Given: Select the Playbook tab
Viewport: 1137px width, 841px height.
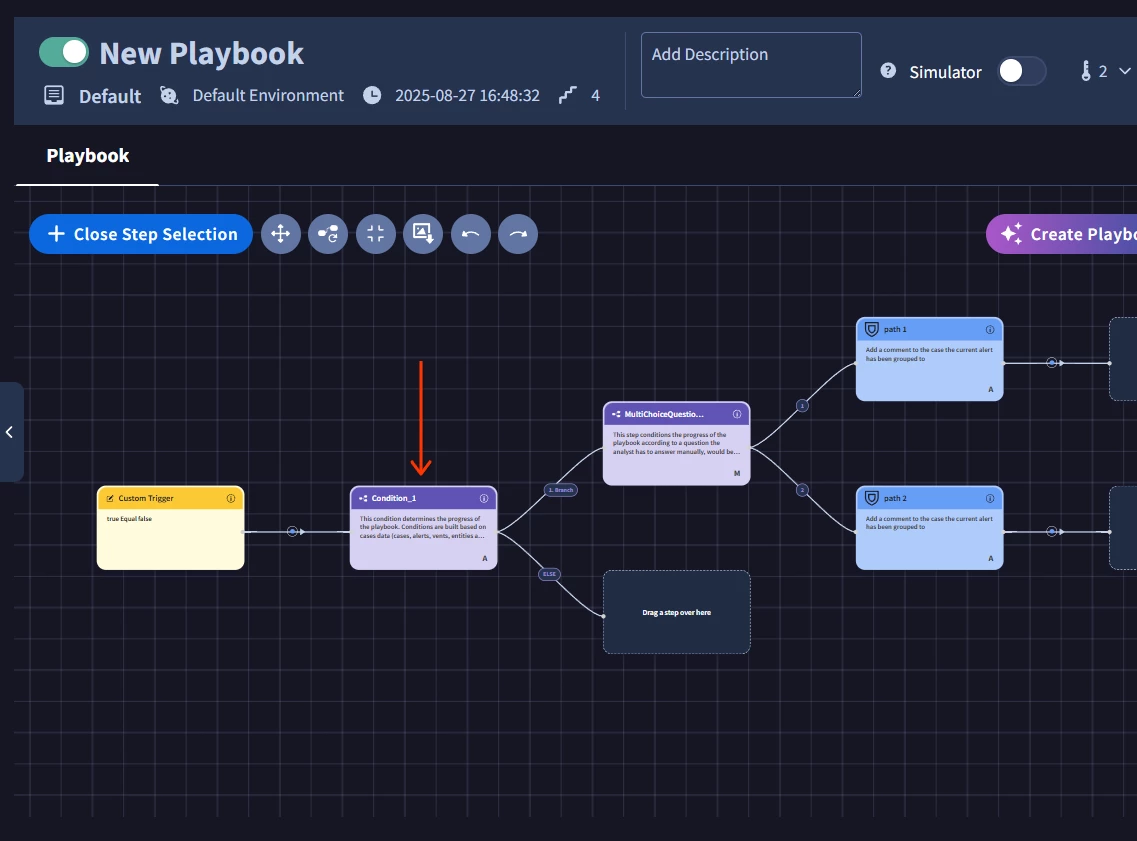Looking at the screenshot, I should [x=88, y=156].
